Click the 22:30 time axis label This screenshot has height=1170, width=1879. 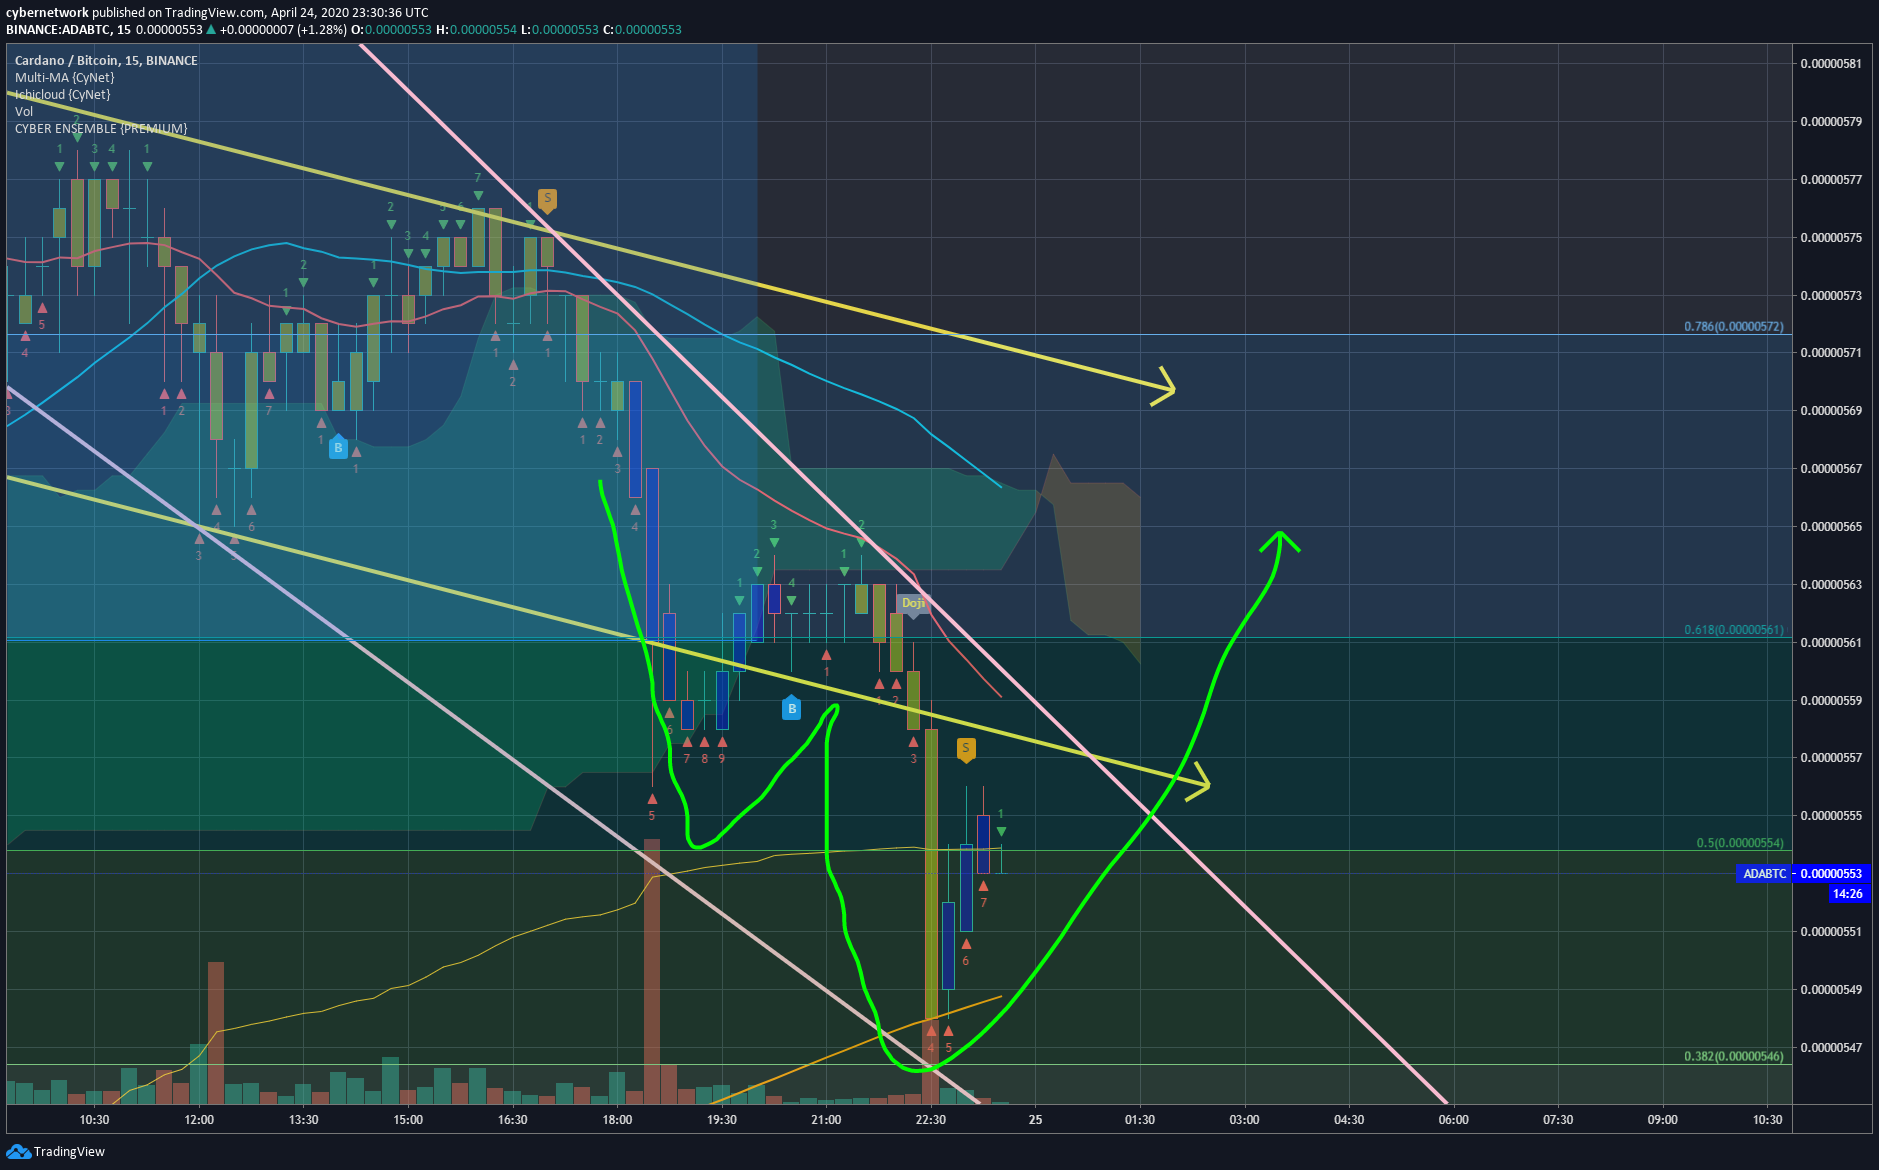(931, 1120)
